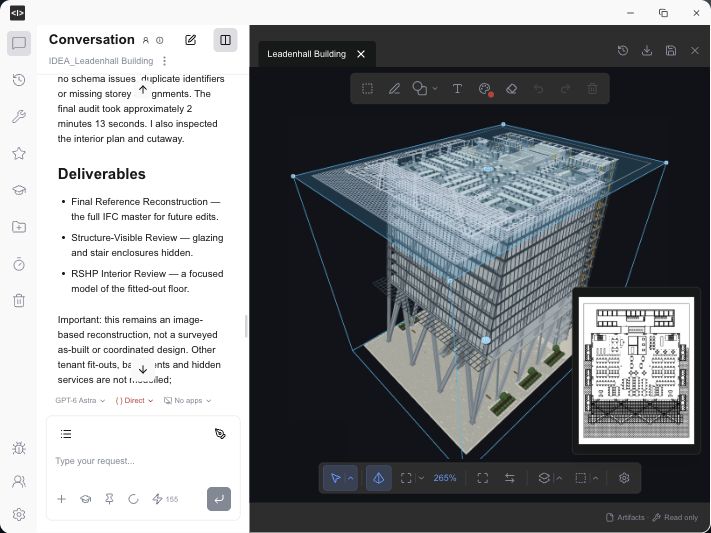Expand the layers options chevron
Image resolution: width=711 pixels, height=533 pixels.
(559, 478)
